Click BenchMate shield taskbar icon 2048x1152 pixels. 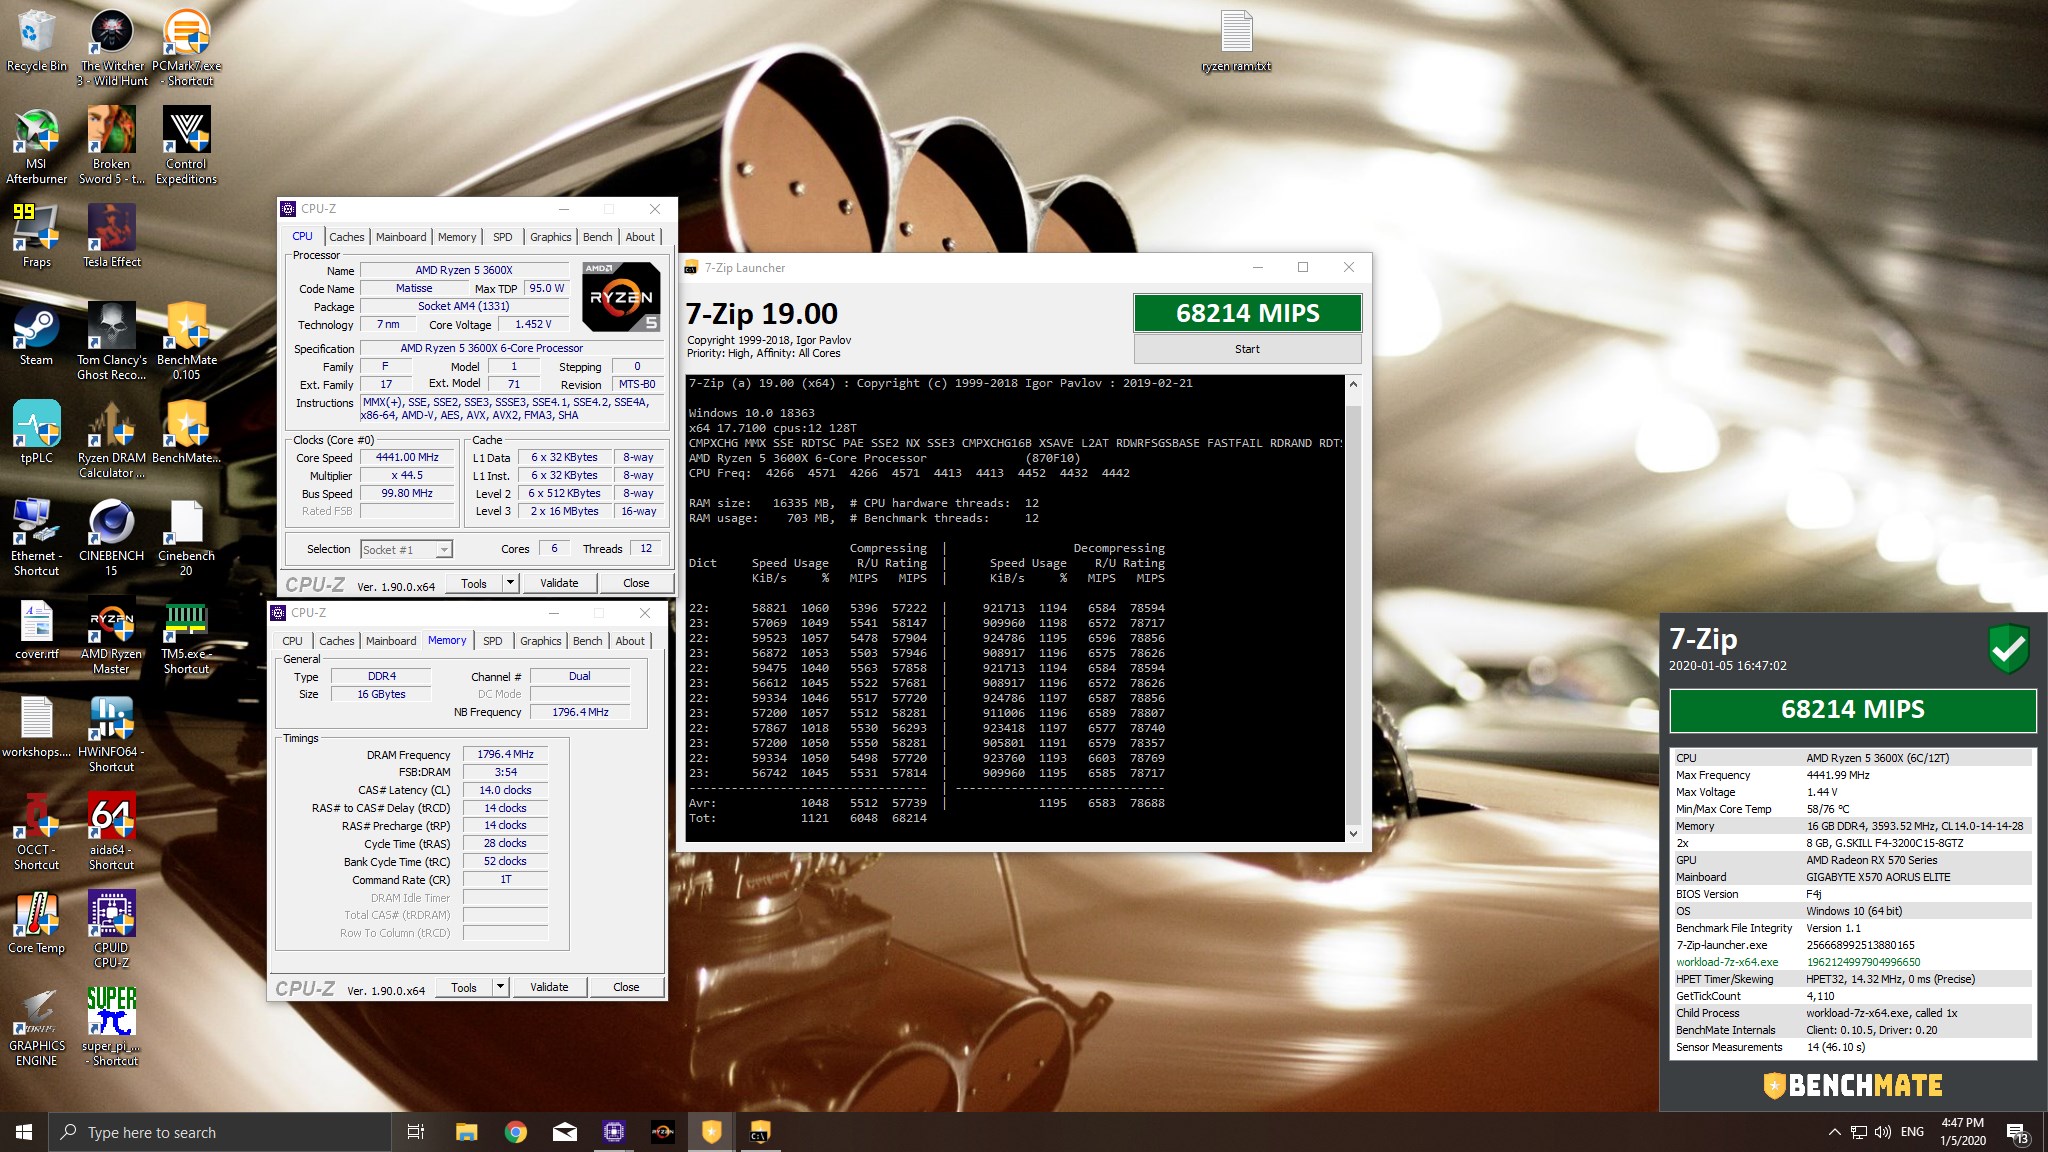coord(711,1132)
